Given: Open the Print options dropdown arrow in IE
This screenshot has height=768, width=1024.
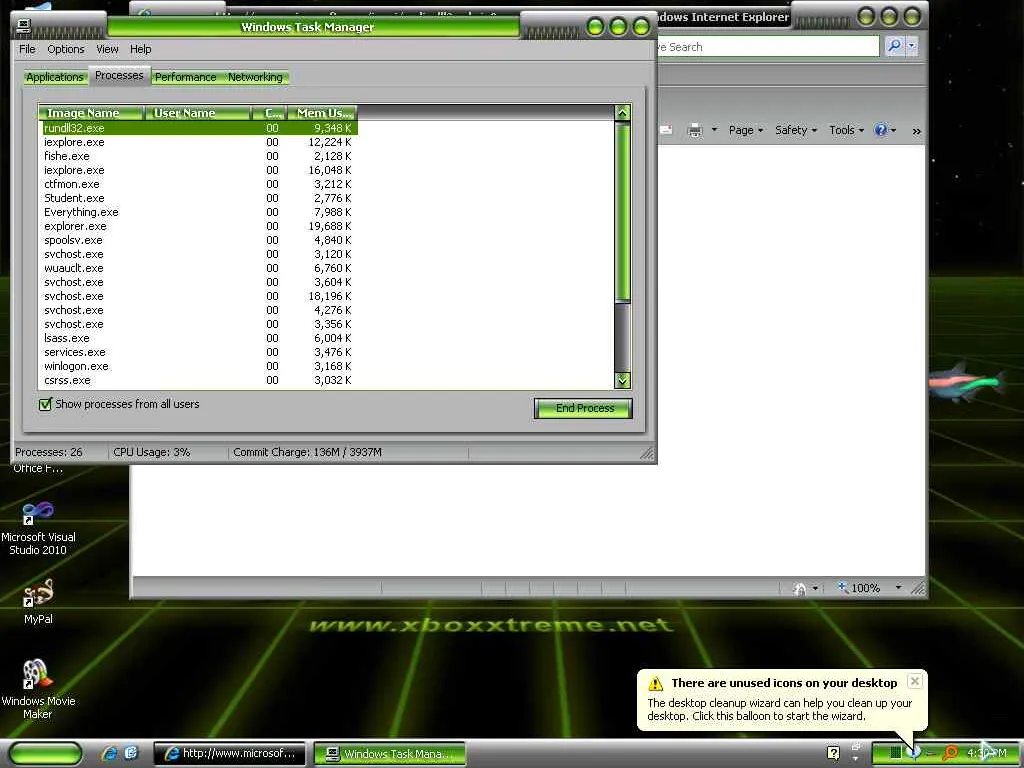Looking at the screenshot, I should (714, 130).
